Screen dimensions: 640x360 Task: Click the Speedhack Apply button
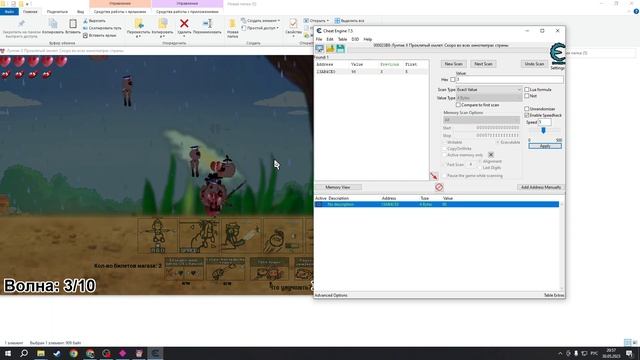click(x=545, y=146)
